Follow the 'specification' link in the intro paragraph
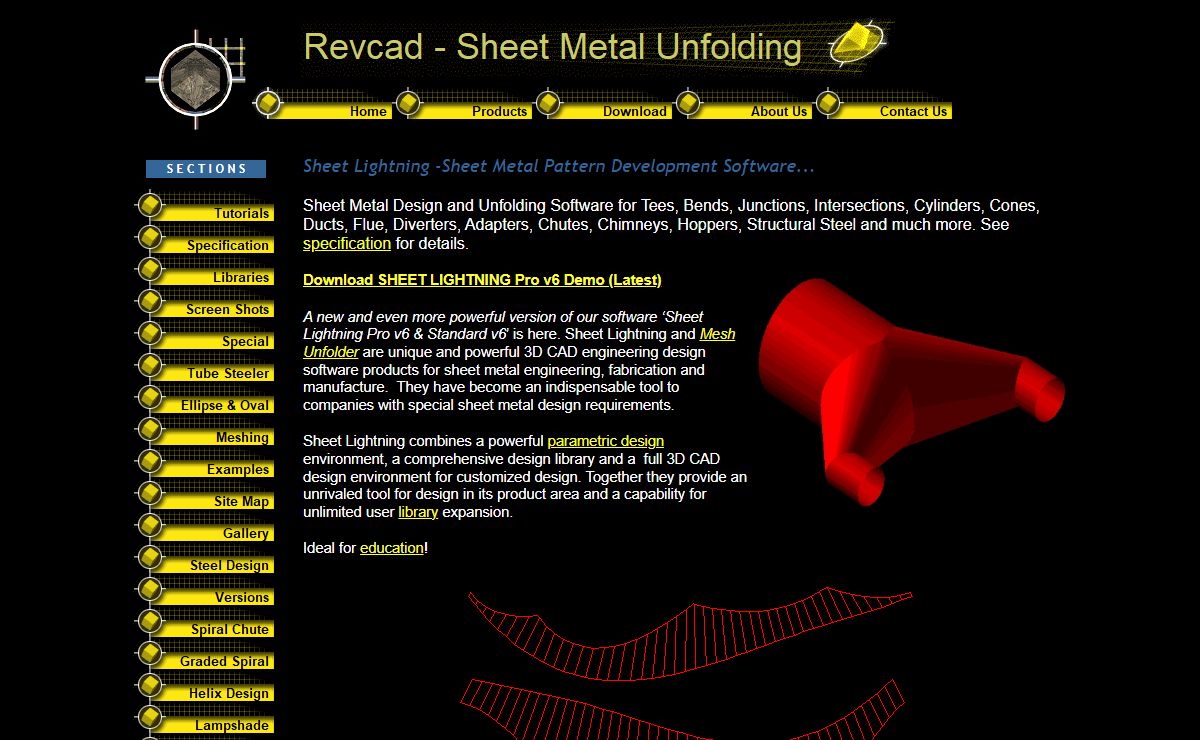The image size is (1200, 740). point(347,243)
